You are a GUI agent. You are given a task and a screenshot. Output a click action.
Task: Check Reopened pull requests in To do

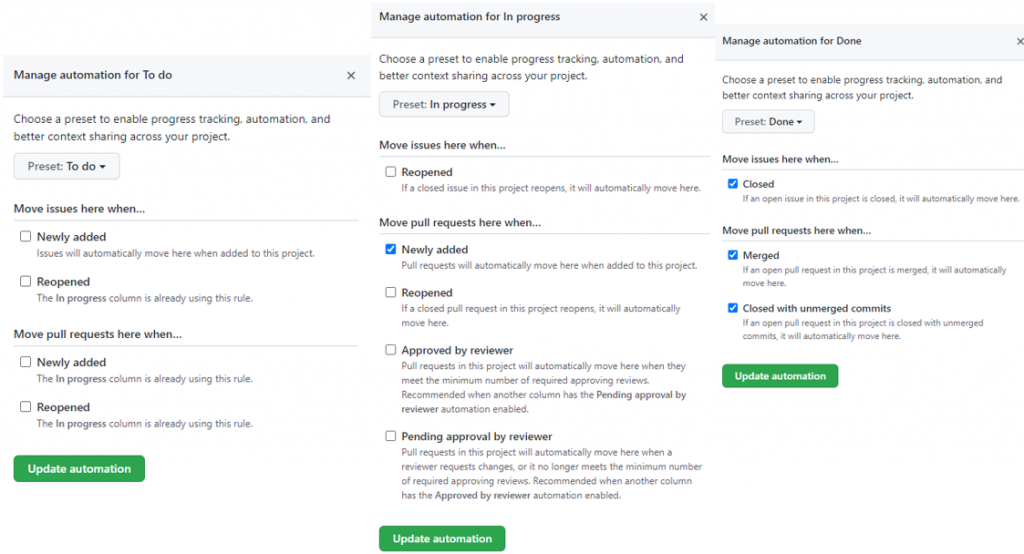(x=25, y=407)
